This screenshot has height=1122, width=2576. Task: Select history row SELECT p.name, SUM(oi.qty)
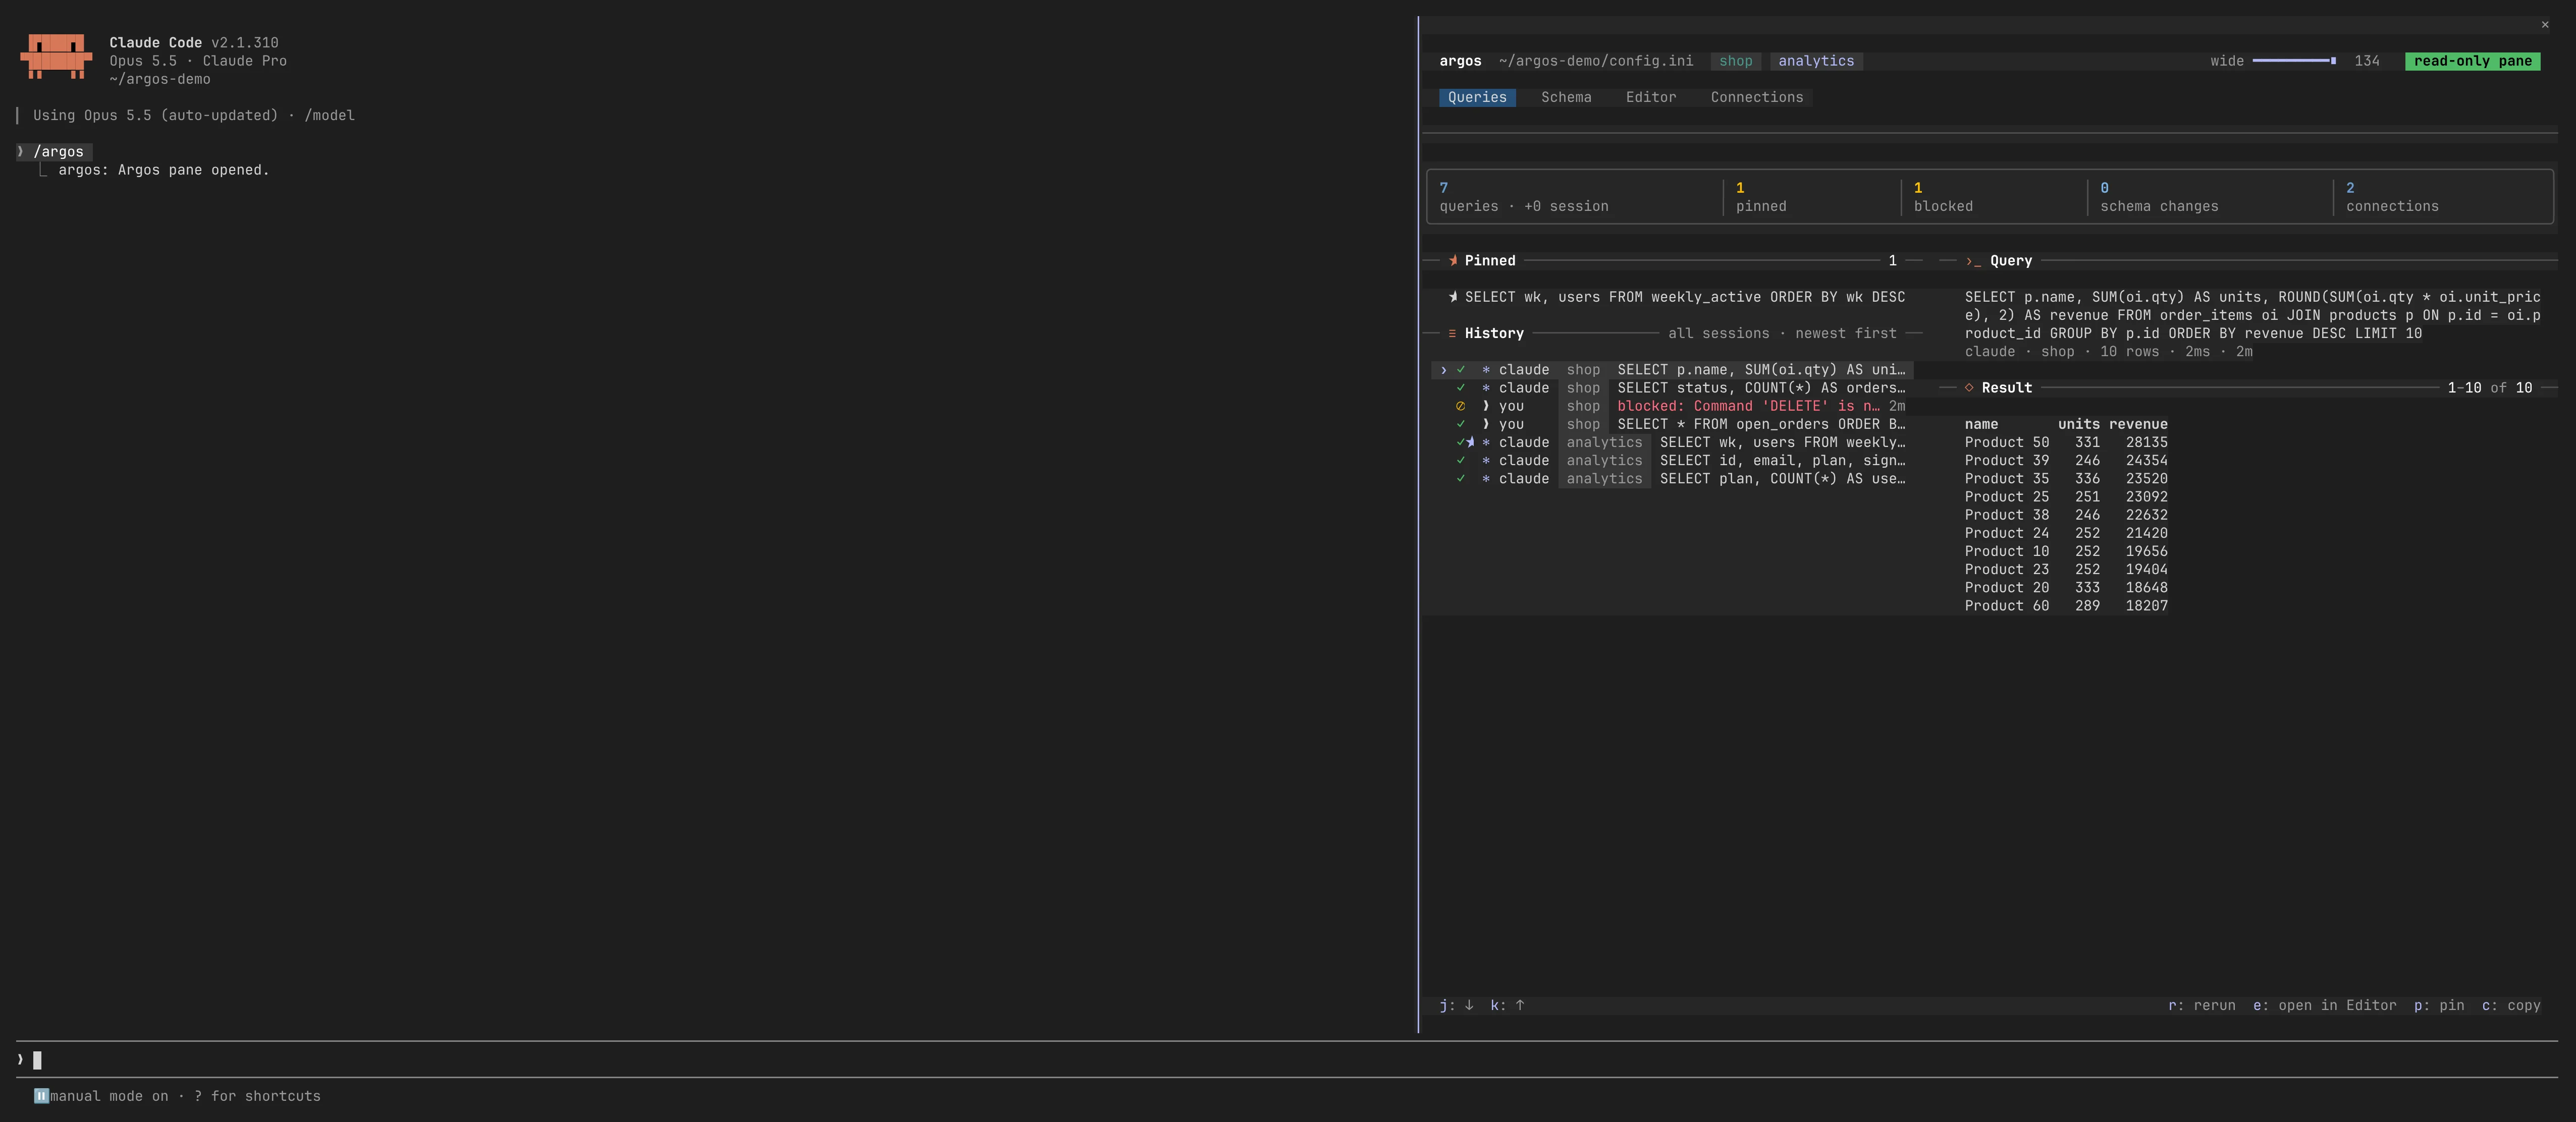click(1672, 370)
